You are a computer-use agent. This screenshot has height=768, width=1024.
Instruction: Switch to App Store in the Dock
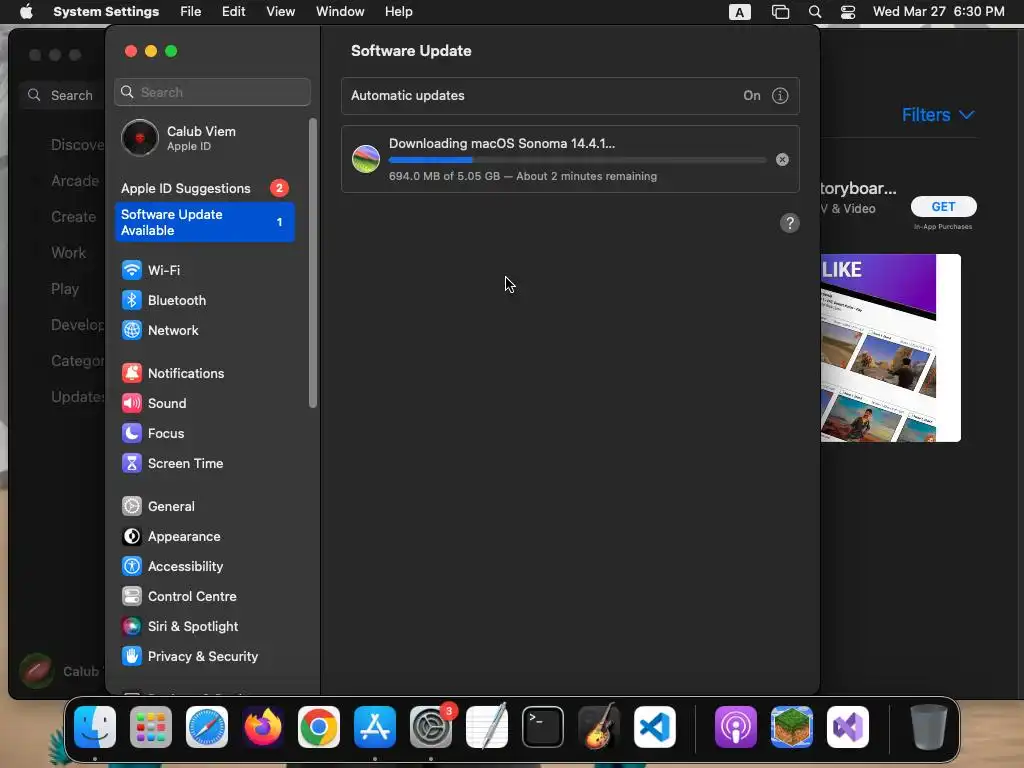coord(375,727)
